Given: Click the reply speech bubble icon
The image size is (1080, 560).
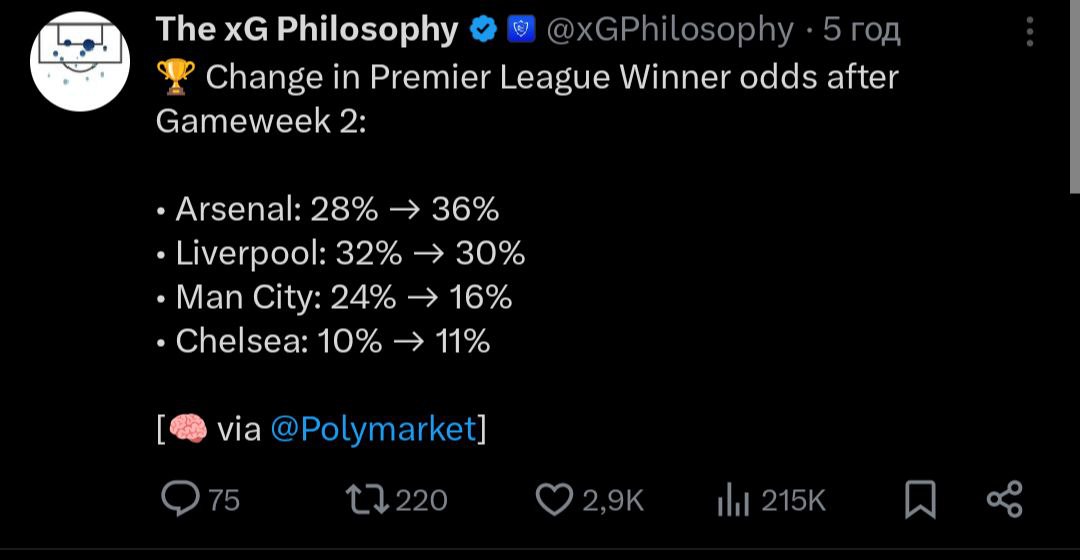Looking at the screenshot, I should 180,499.
